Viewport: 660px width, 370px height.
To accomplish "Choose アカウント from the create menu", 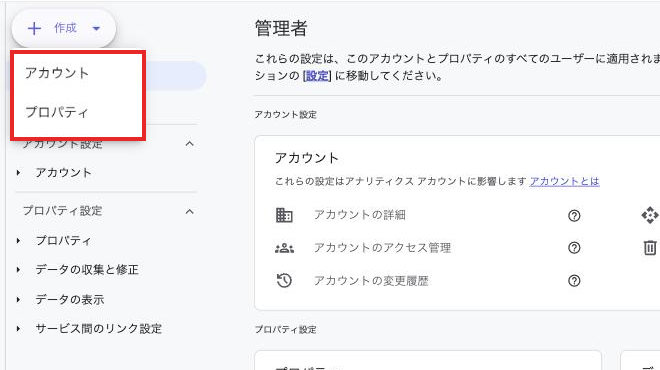I will coord(57,73).
